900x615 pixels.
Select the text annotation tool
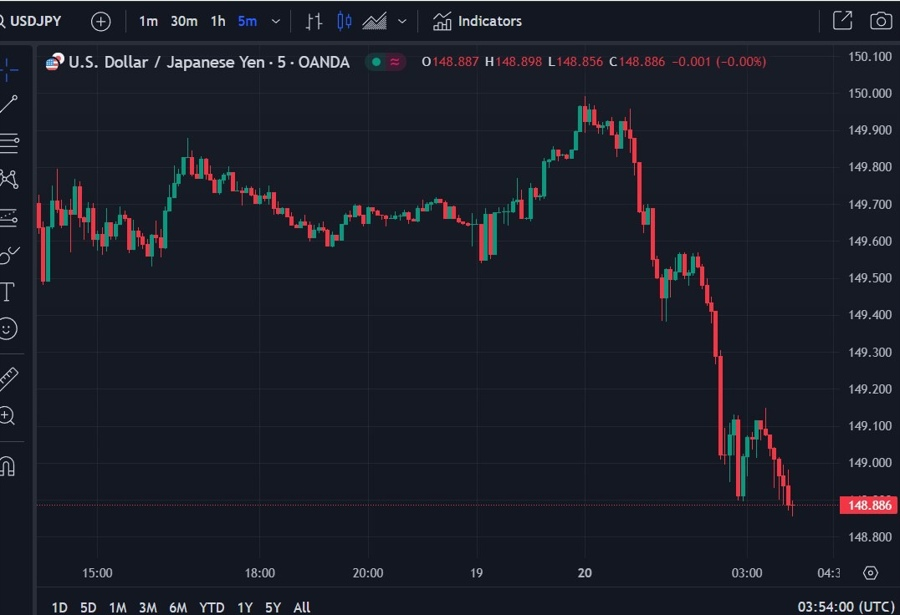[7, 292]
